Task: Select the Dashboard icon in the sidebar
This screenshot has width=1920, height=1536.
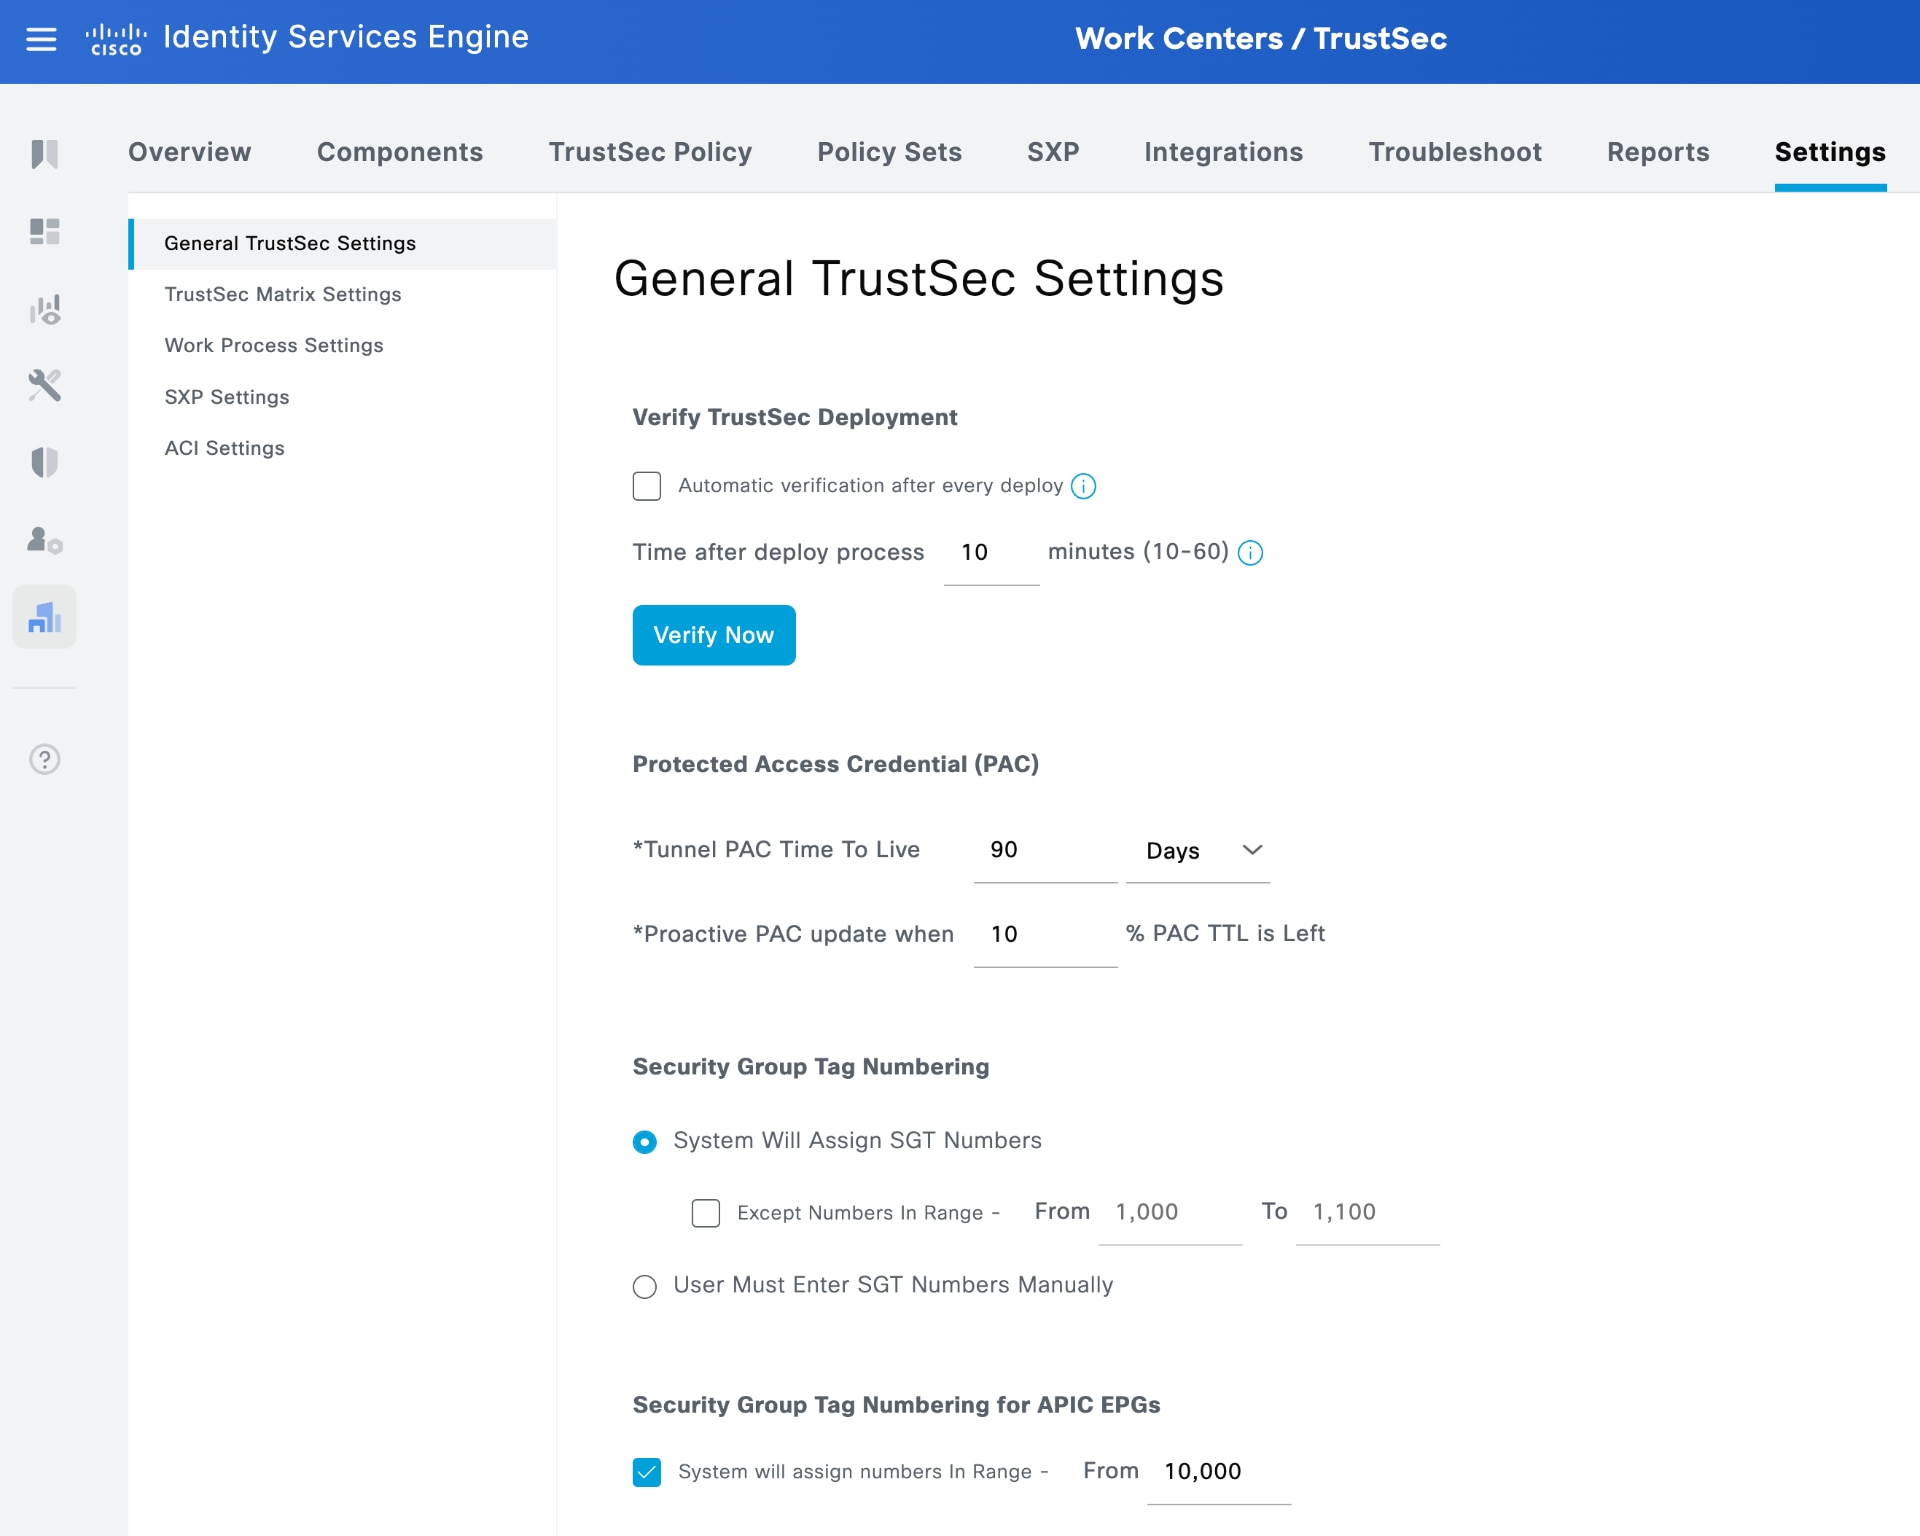Action: click(x=44, y=232)
